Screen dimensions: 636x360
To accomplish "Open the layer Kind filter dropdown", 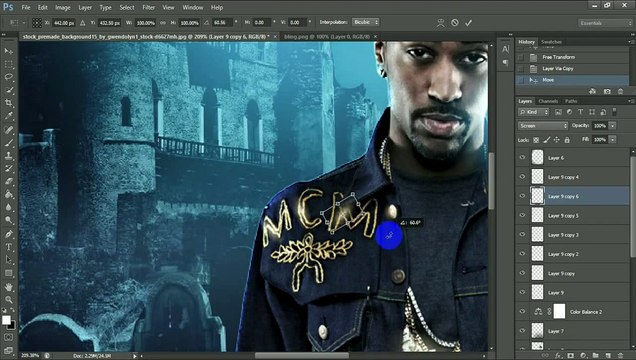I will (x=533, y=112).
